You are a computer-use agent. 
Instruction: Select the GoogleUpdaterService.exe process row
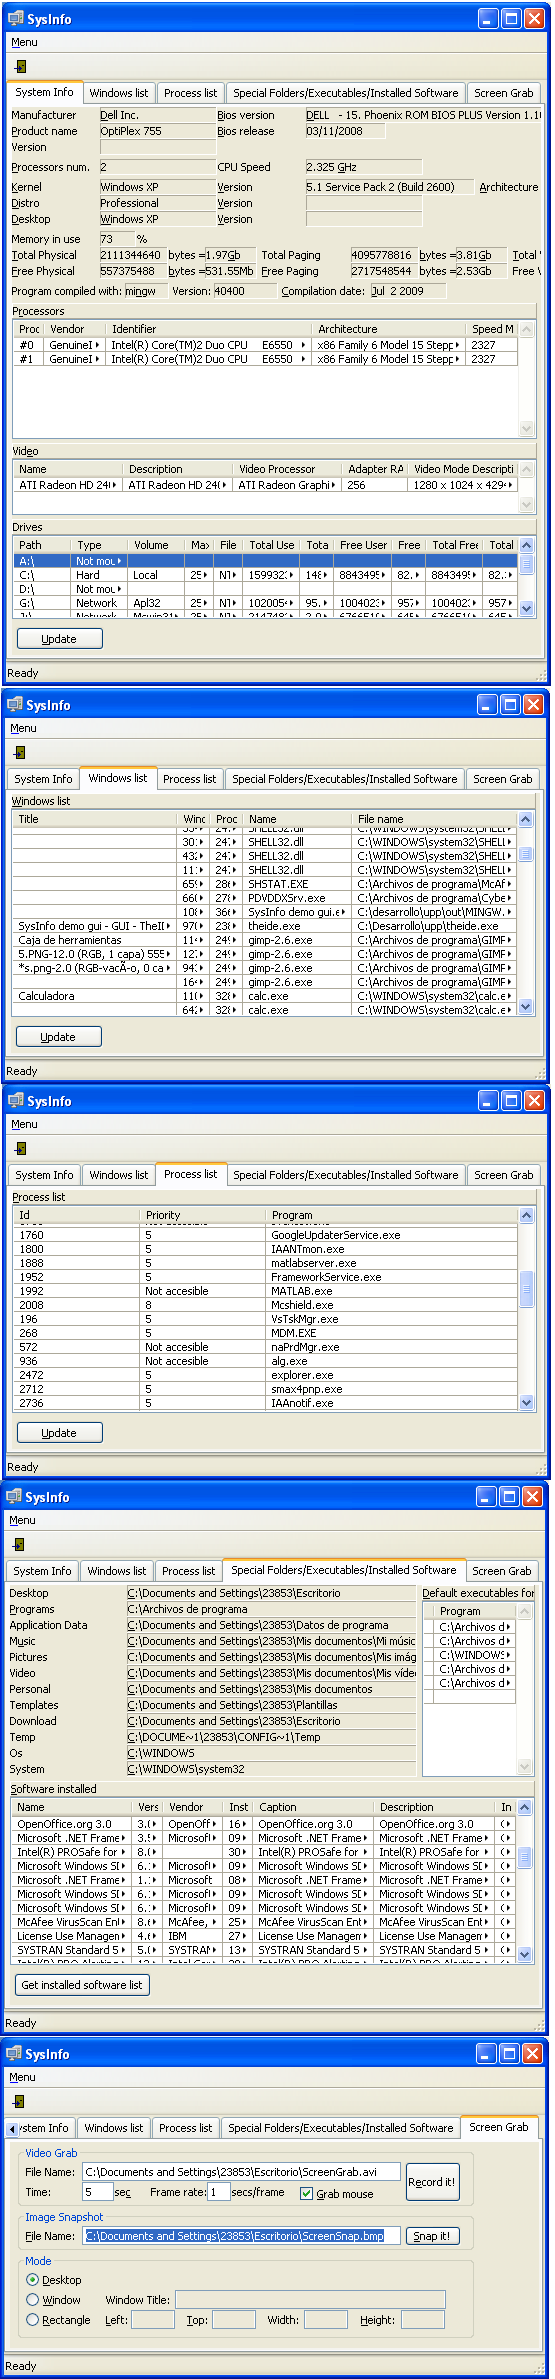tap(265, 1235)
